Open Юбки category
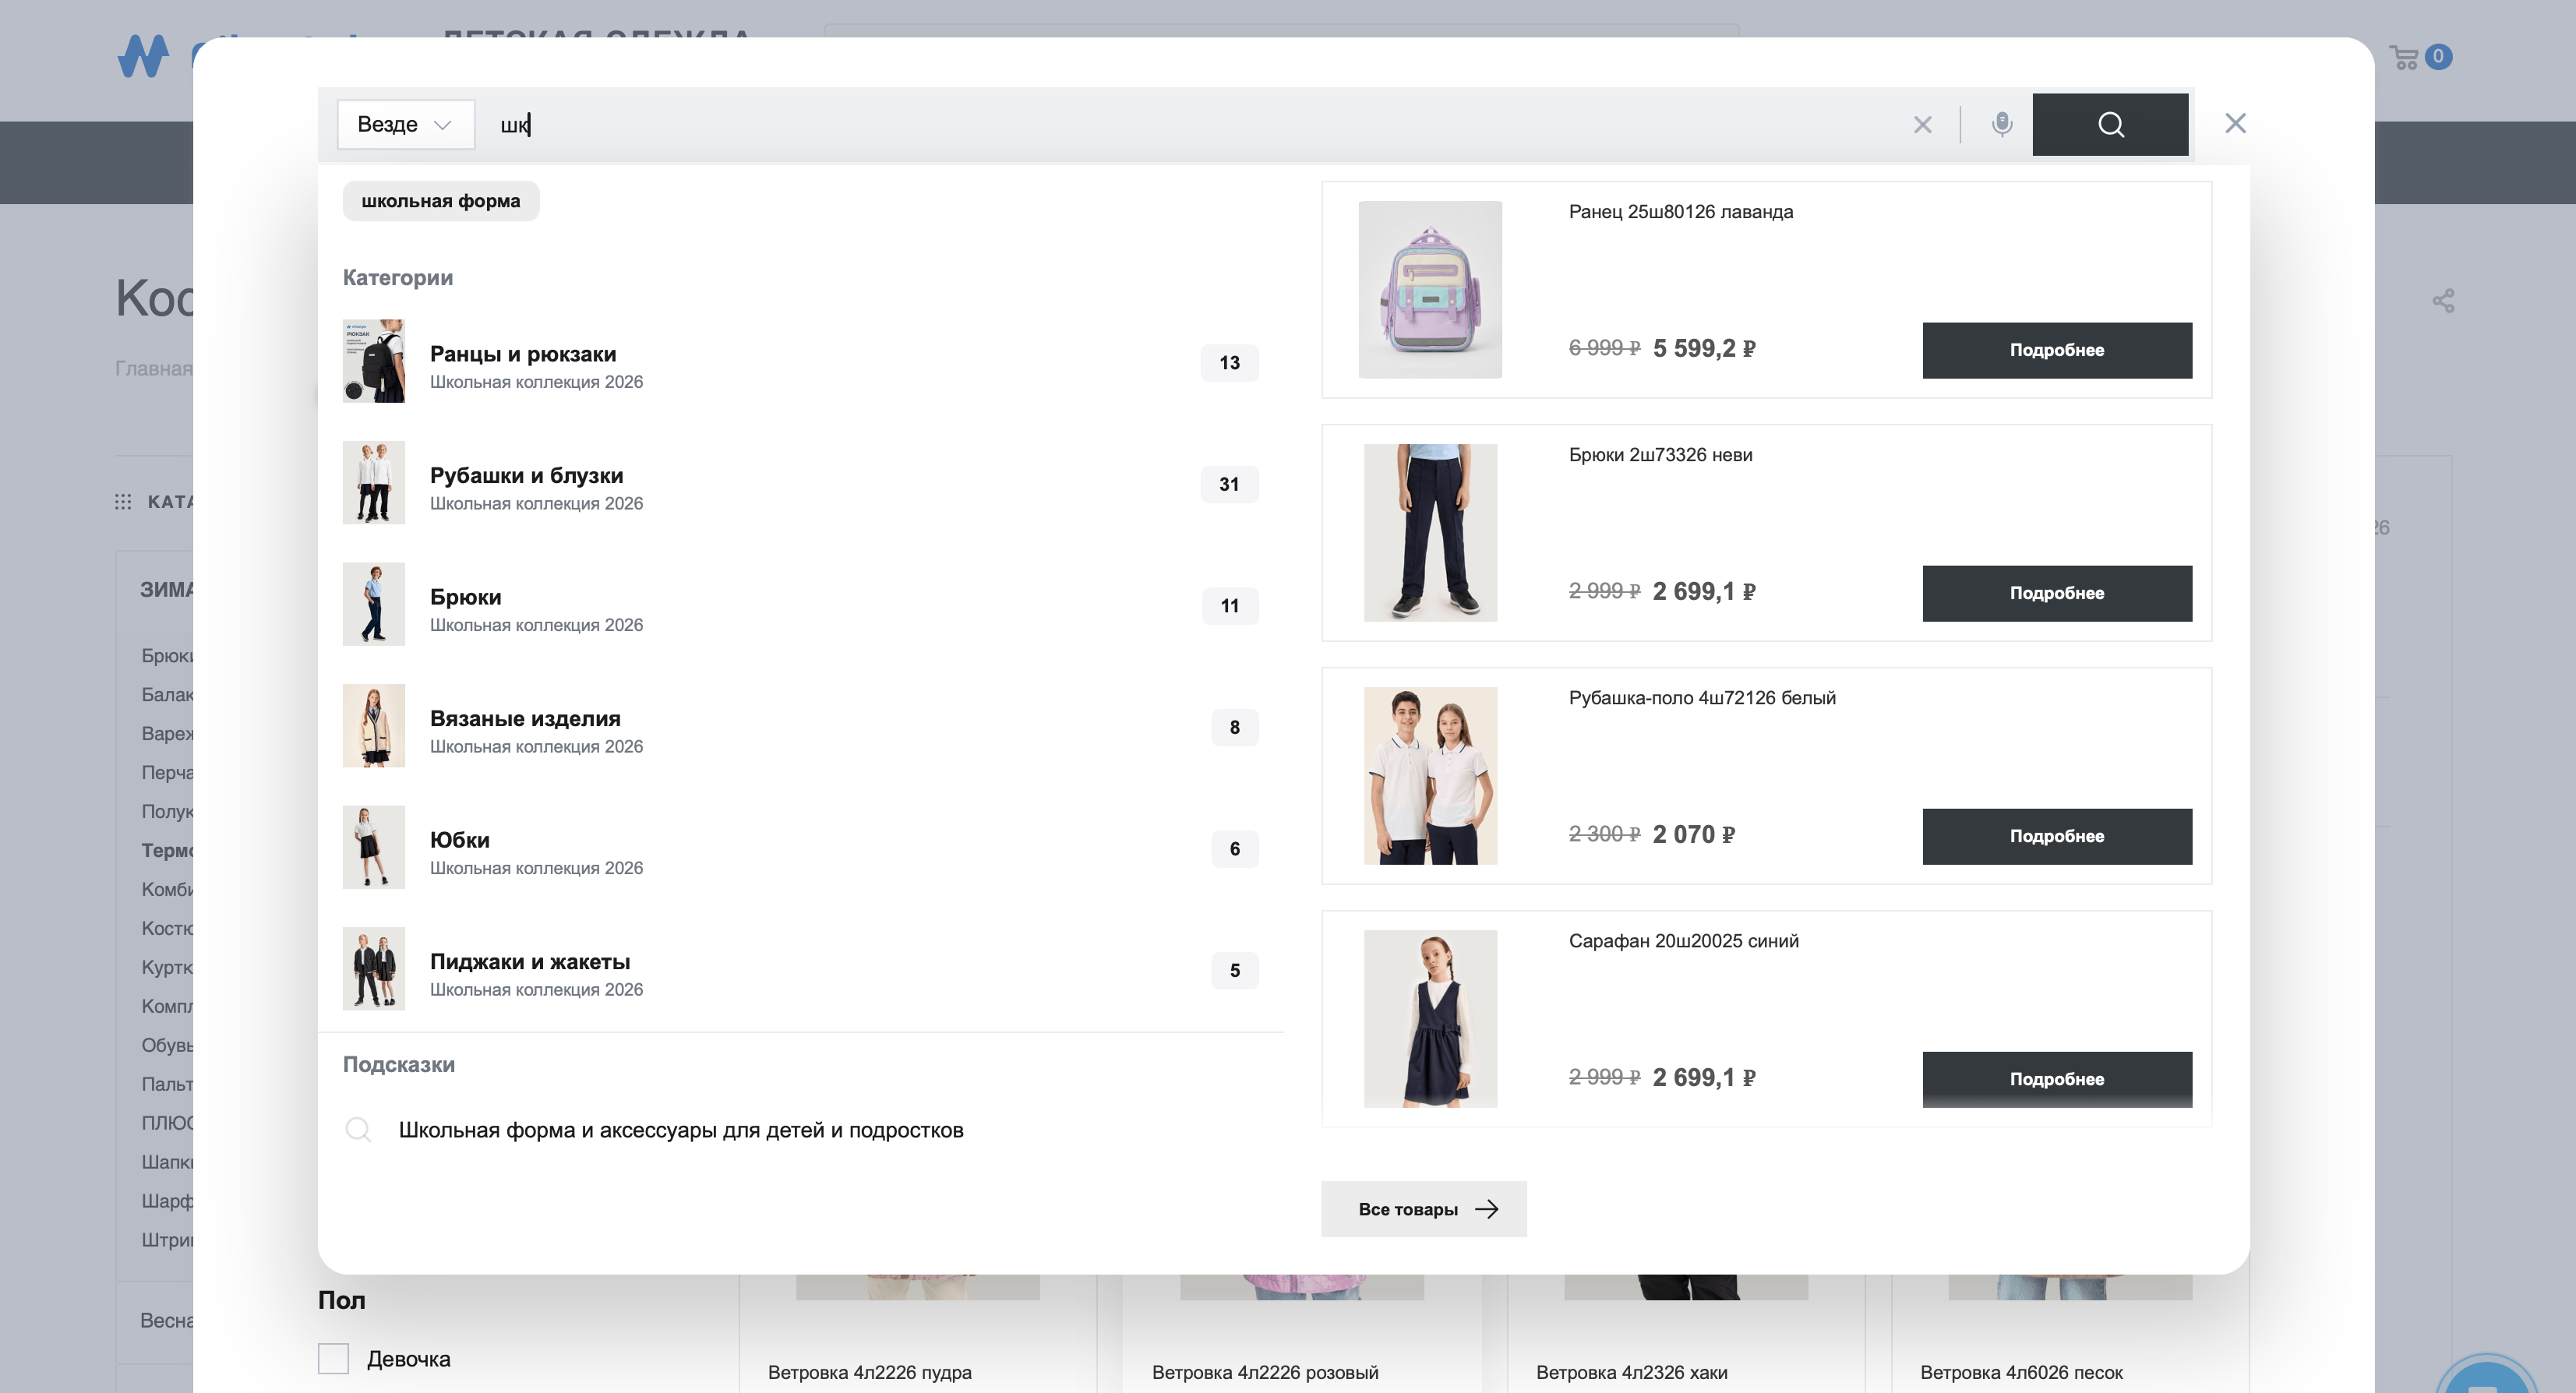The image size is (2576, 1393). [800, 848]
